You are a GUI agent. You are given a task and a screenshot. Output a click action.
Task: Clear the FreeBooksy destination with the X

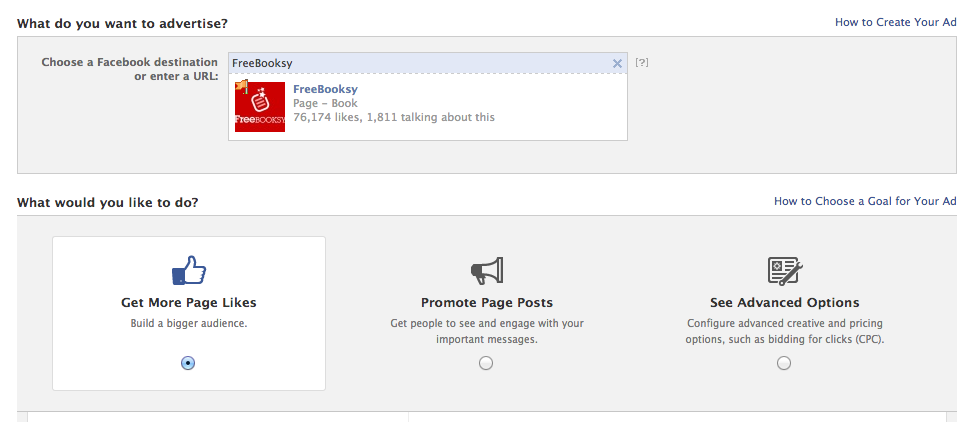pyautogui.click(x=617, y=63)
